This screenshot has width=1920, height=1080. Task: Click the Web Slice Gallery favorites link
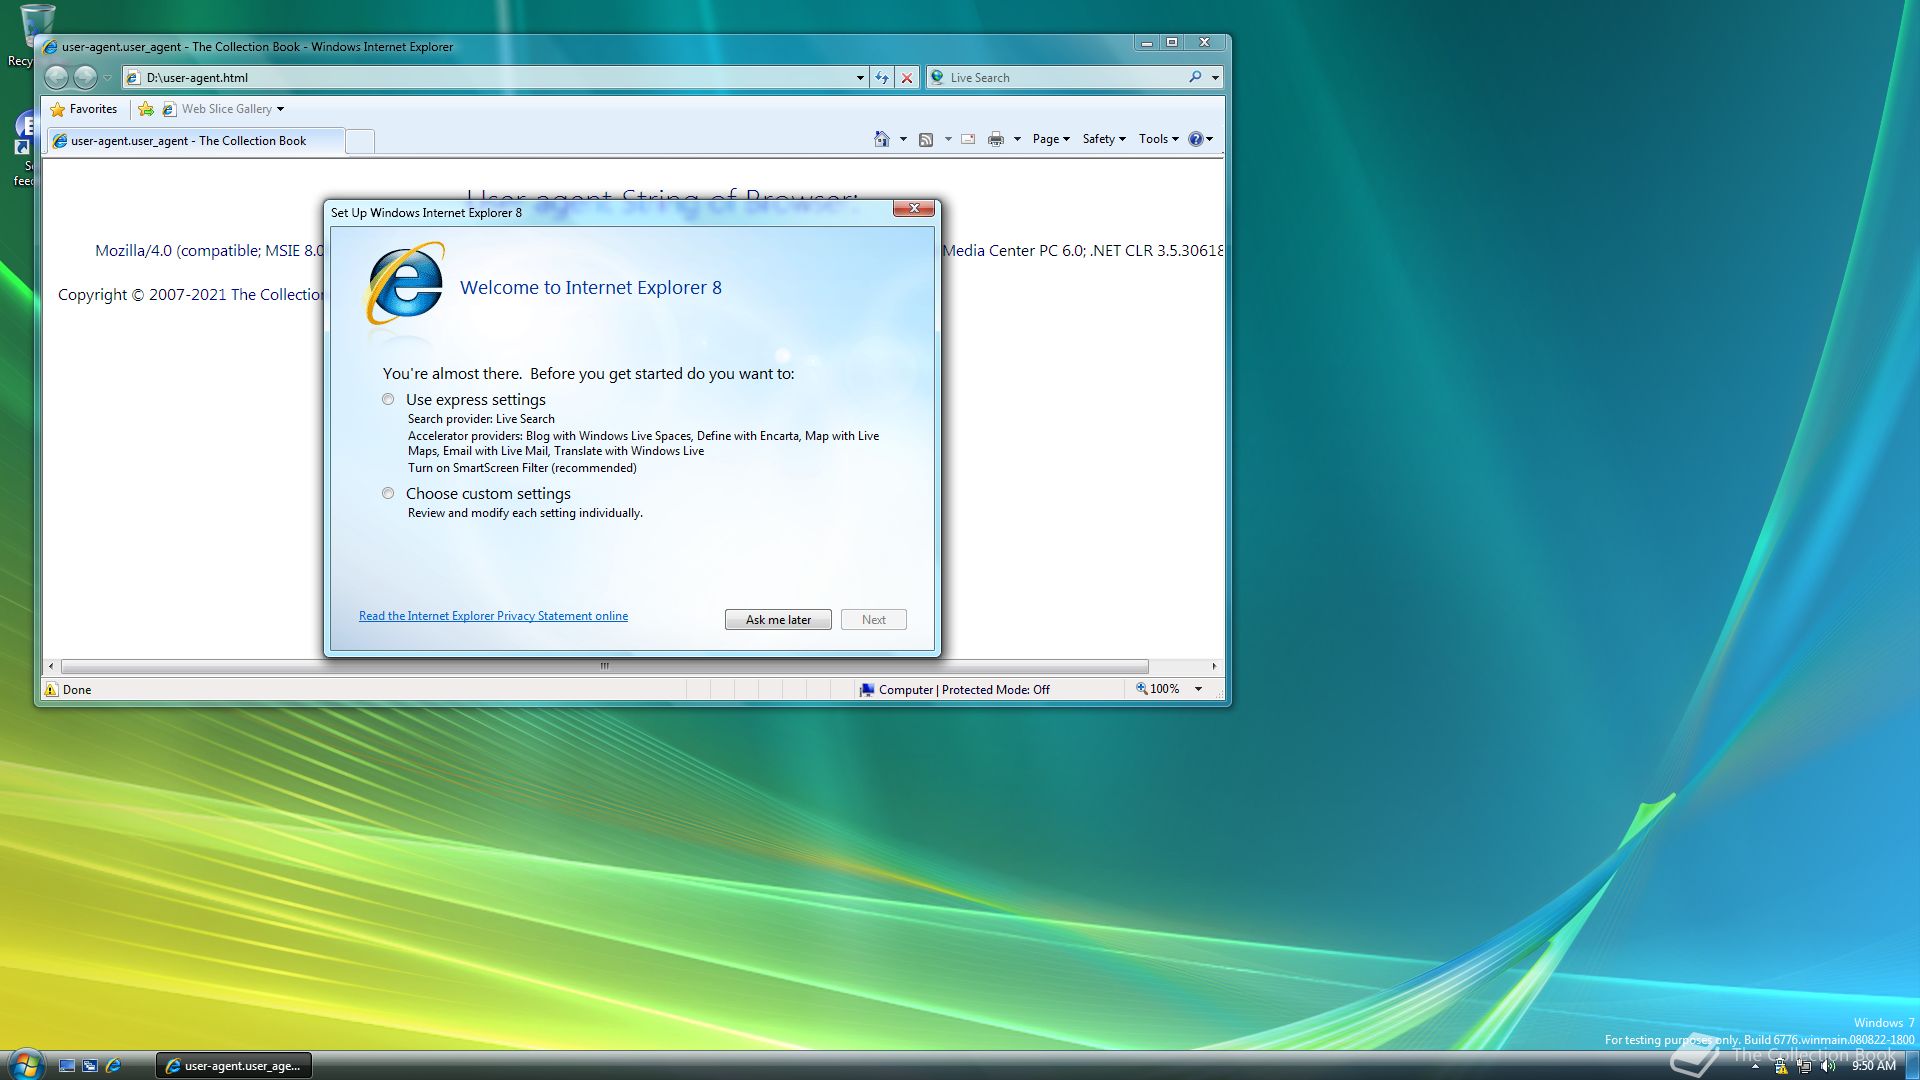tap(226, 109)
